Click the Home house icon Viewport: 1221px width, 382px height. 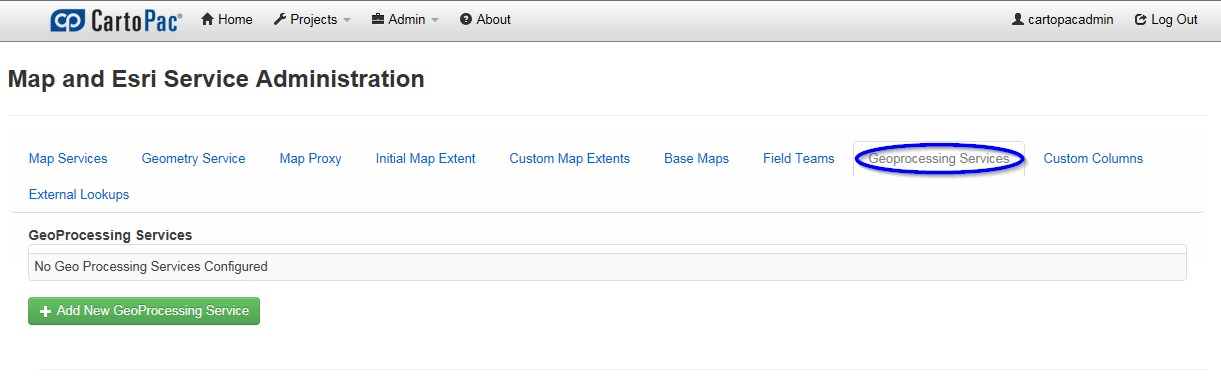point(208,20)
